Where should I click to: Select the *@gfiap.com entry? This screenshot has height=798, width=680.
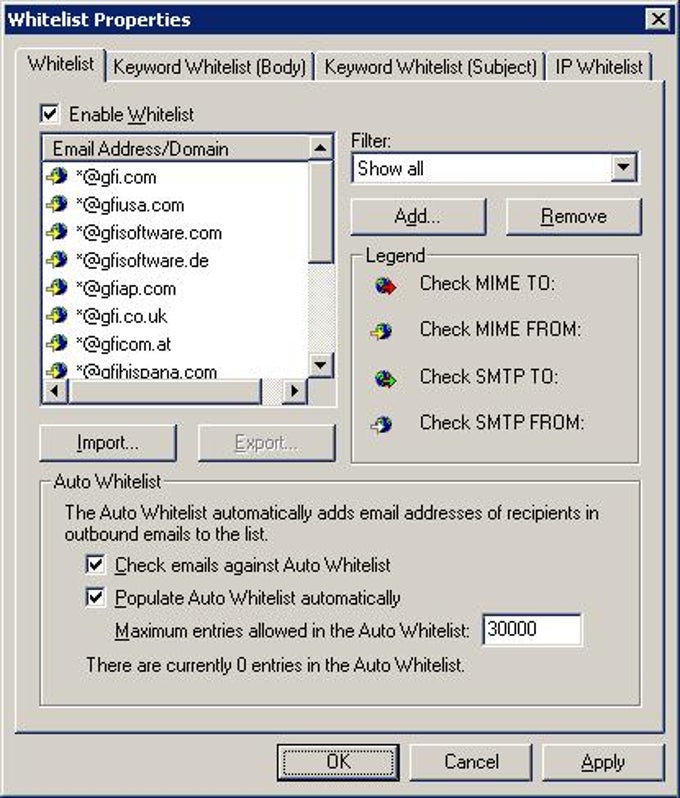pyautogui.click(x=126, y=289)
